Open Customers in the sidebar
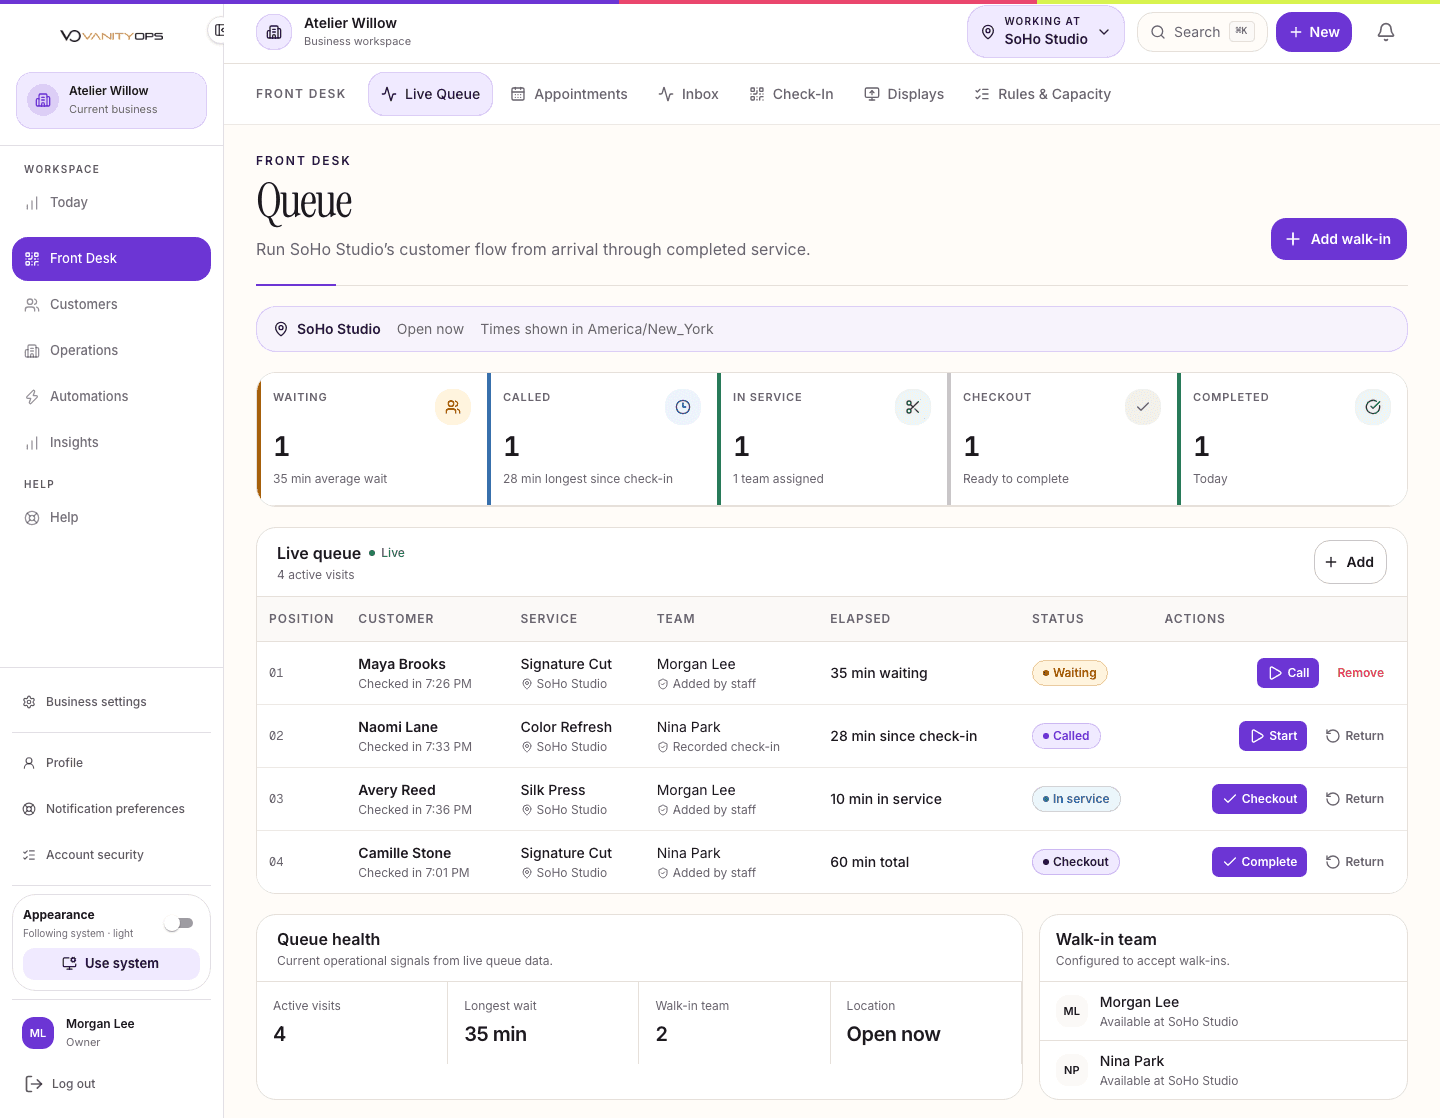Viewport: 1440px width, 1118px height. click(111, 304)
